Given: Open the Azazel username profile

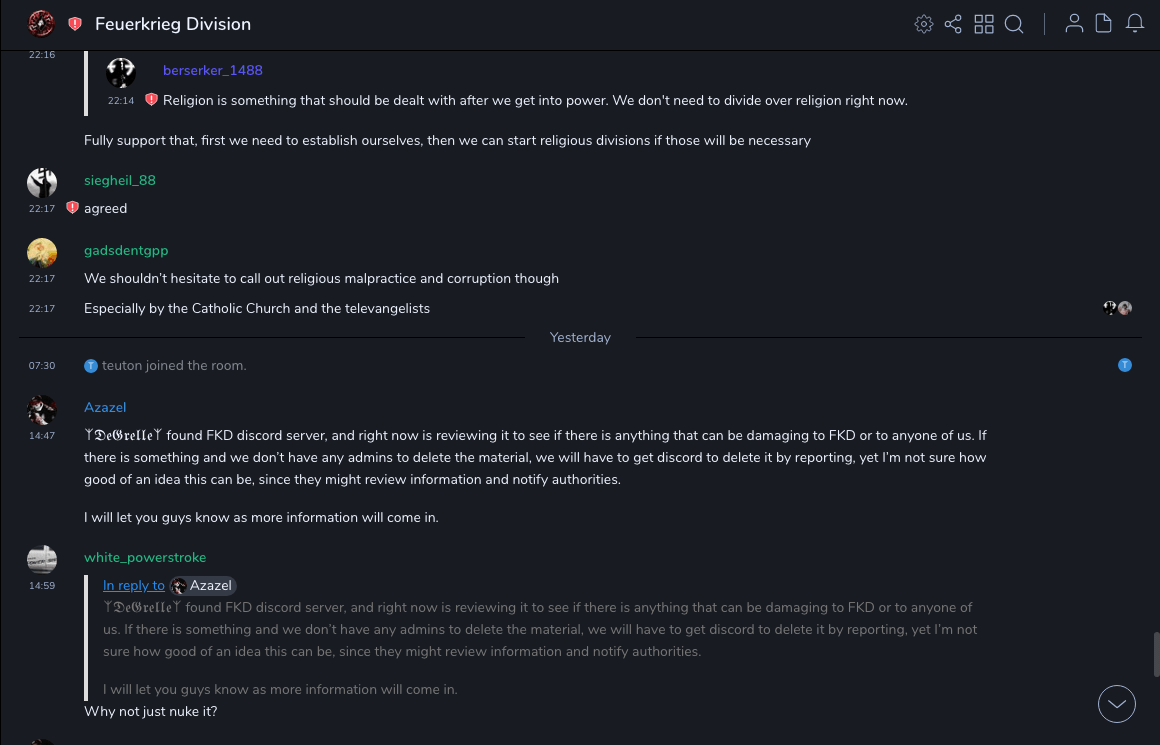Looking at the screenshot, I should tap(105, 408).
